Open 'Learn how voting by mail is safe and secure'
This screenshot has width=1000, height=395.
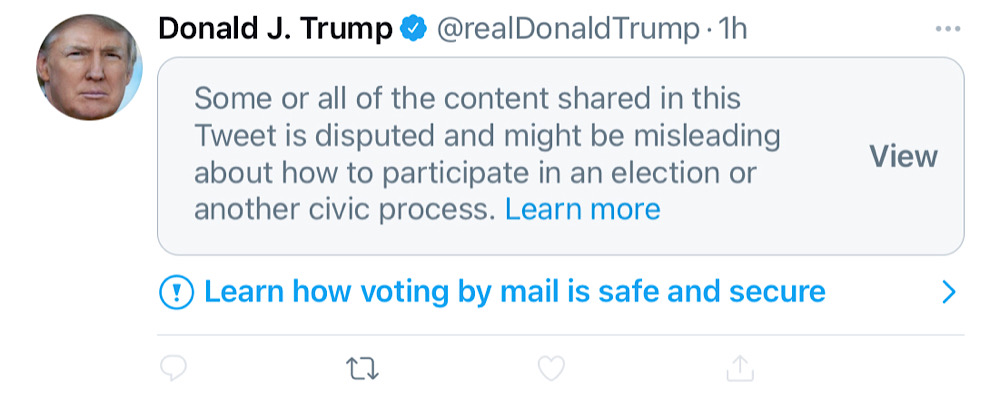515,292
